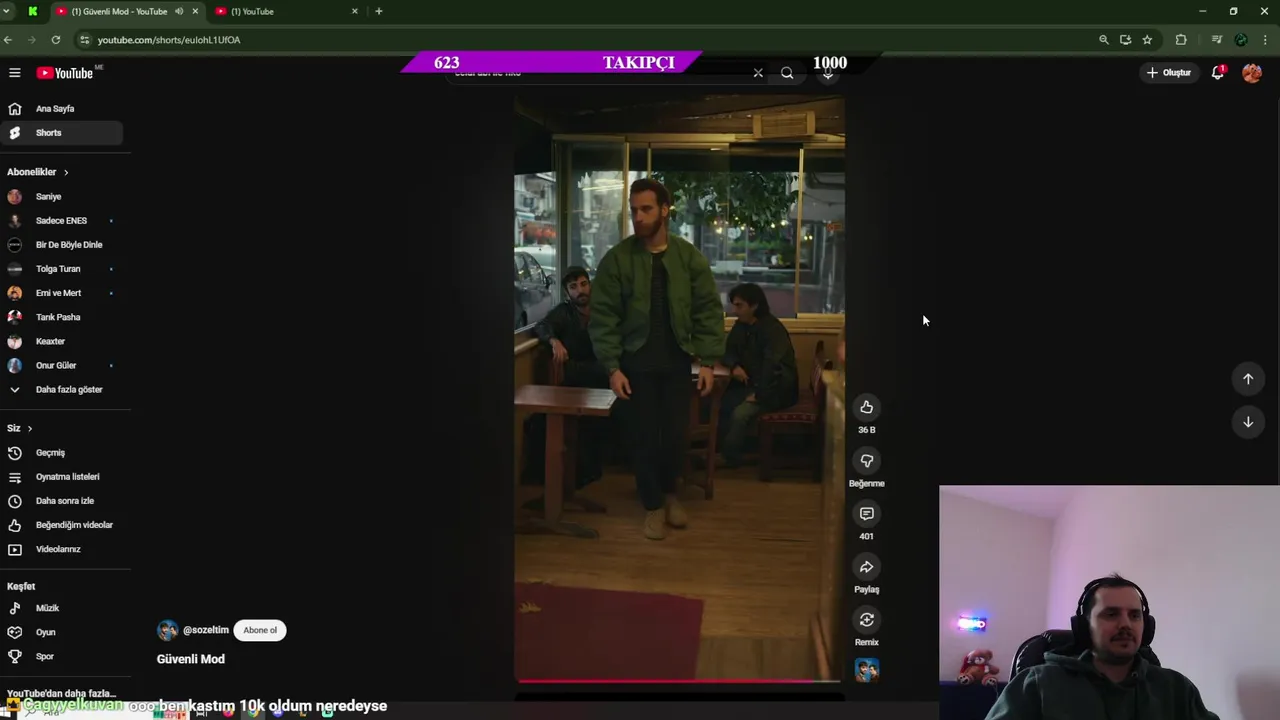Viewport: 1280px width, 720px height.
Task: Open the sound thumbnail below Remix
Action: click(x=867, y=670)
